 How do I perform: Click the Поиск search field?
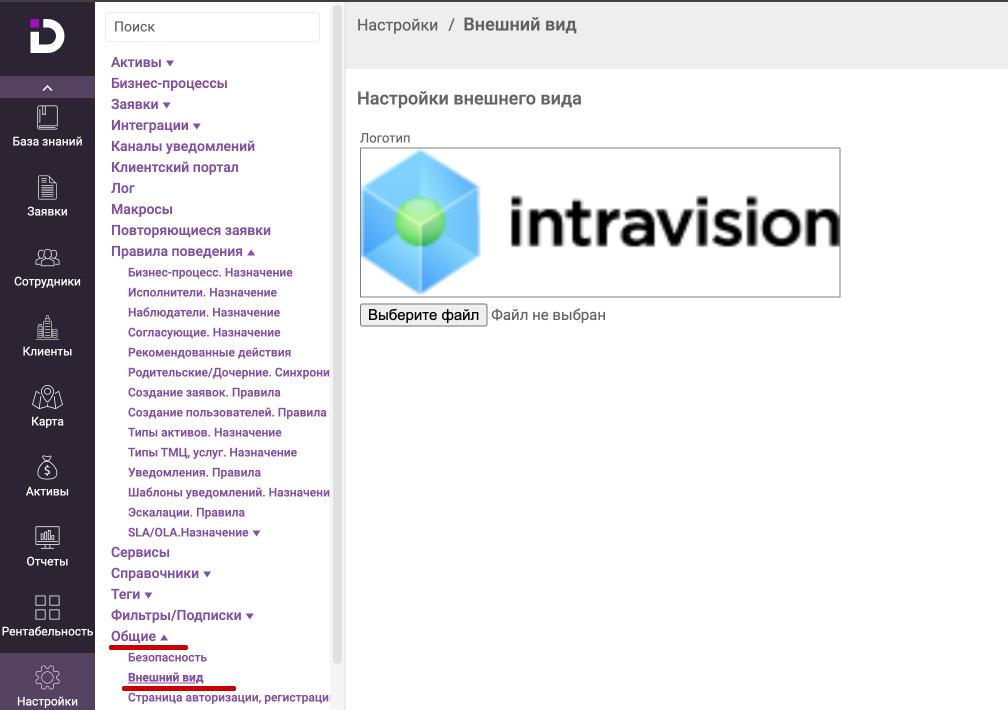point(212,27)
